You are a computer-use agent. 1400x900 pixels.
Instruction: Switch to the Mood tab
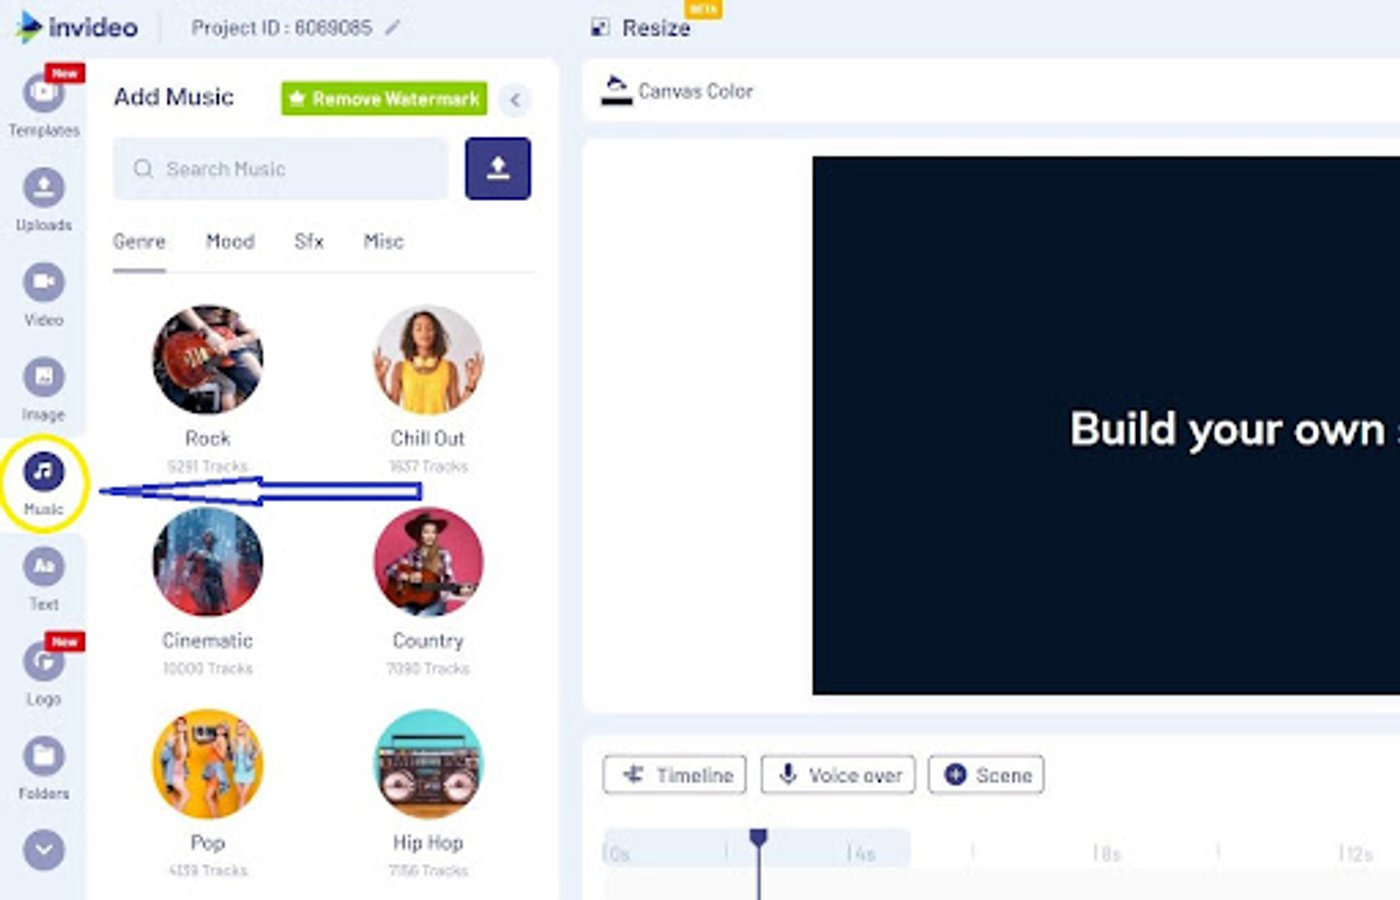click(230, 241)
